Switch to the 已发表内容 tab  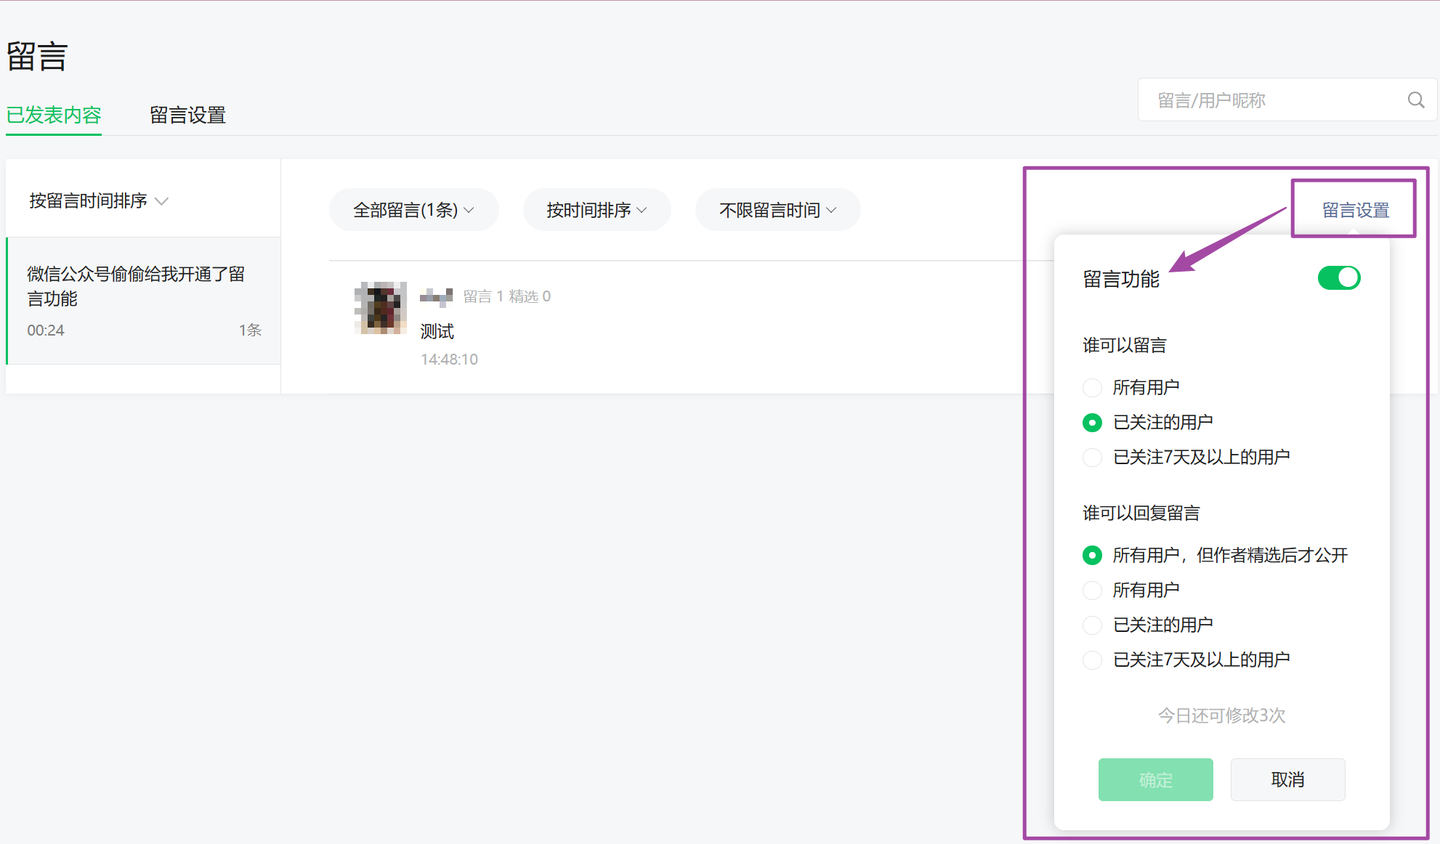coord(54,115)
